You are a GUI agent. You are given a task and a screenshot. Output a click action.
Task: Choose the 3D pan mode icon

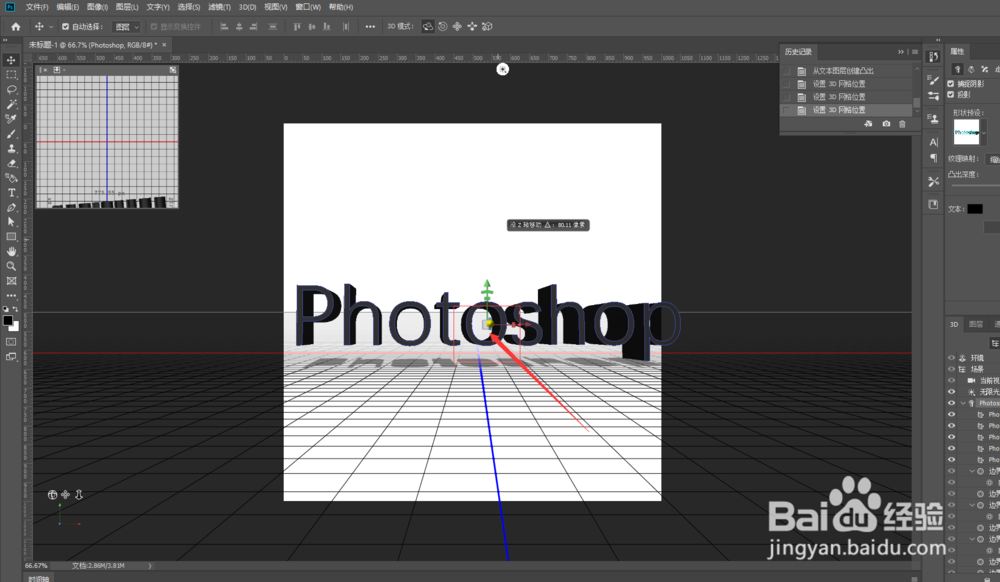(x=457, y=27)
